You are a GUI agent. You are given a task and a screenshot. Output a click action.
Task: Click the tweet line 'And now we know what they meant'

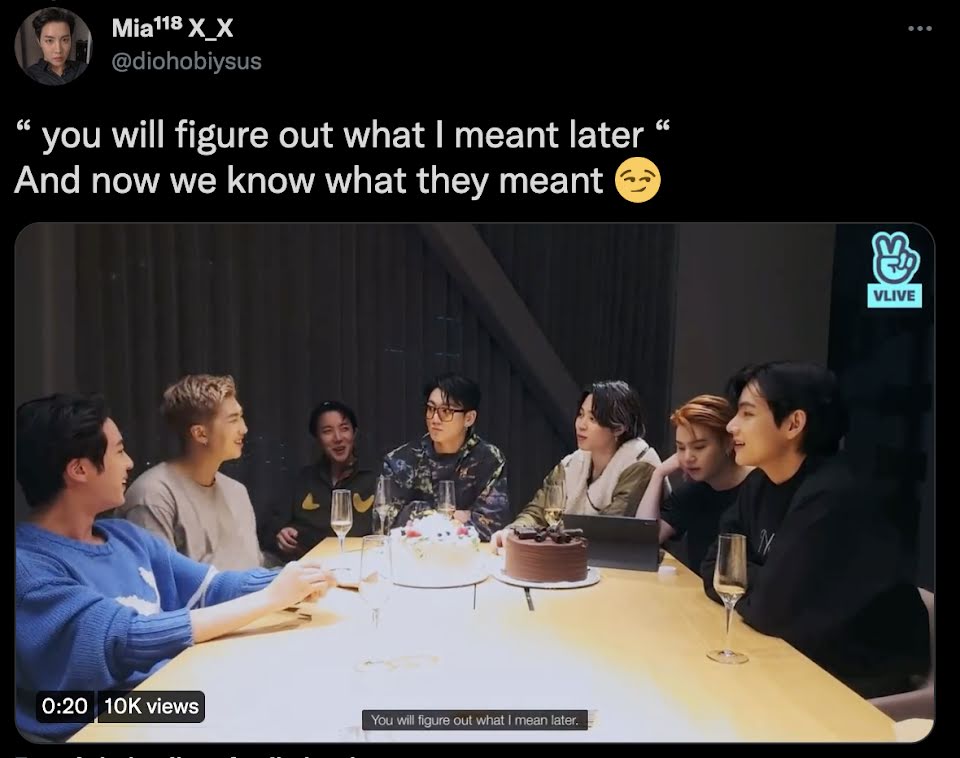click(x=309, y=181)
